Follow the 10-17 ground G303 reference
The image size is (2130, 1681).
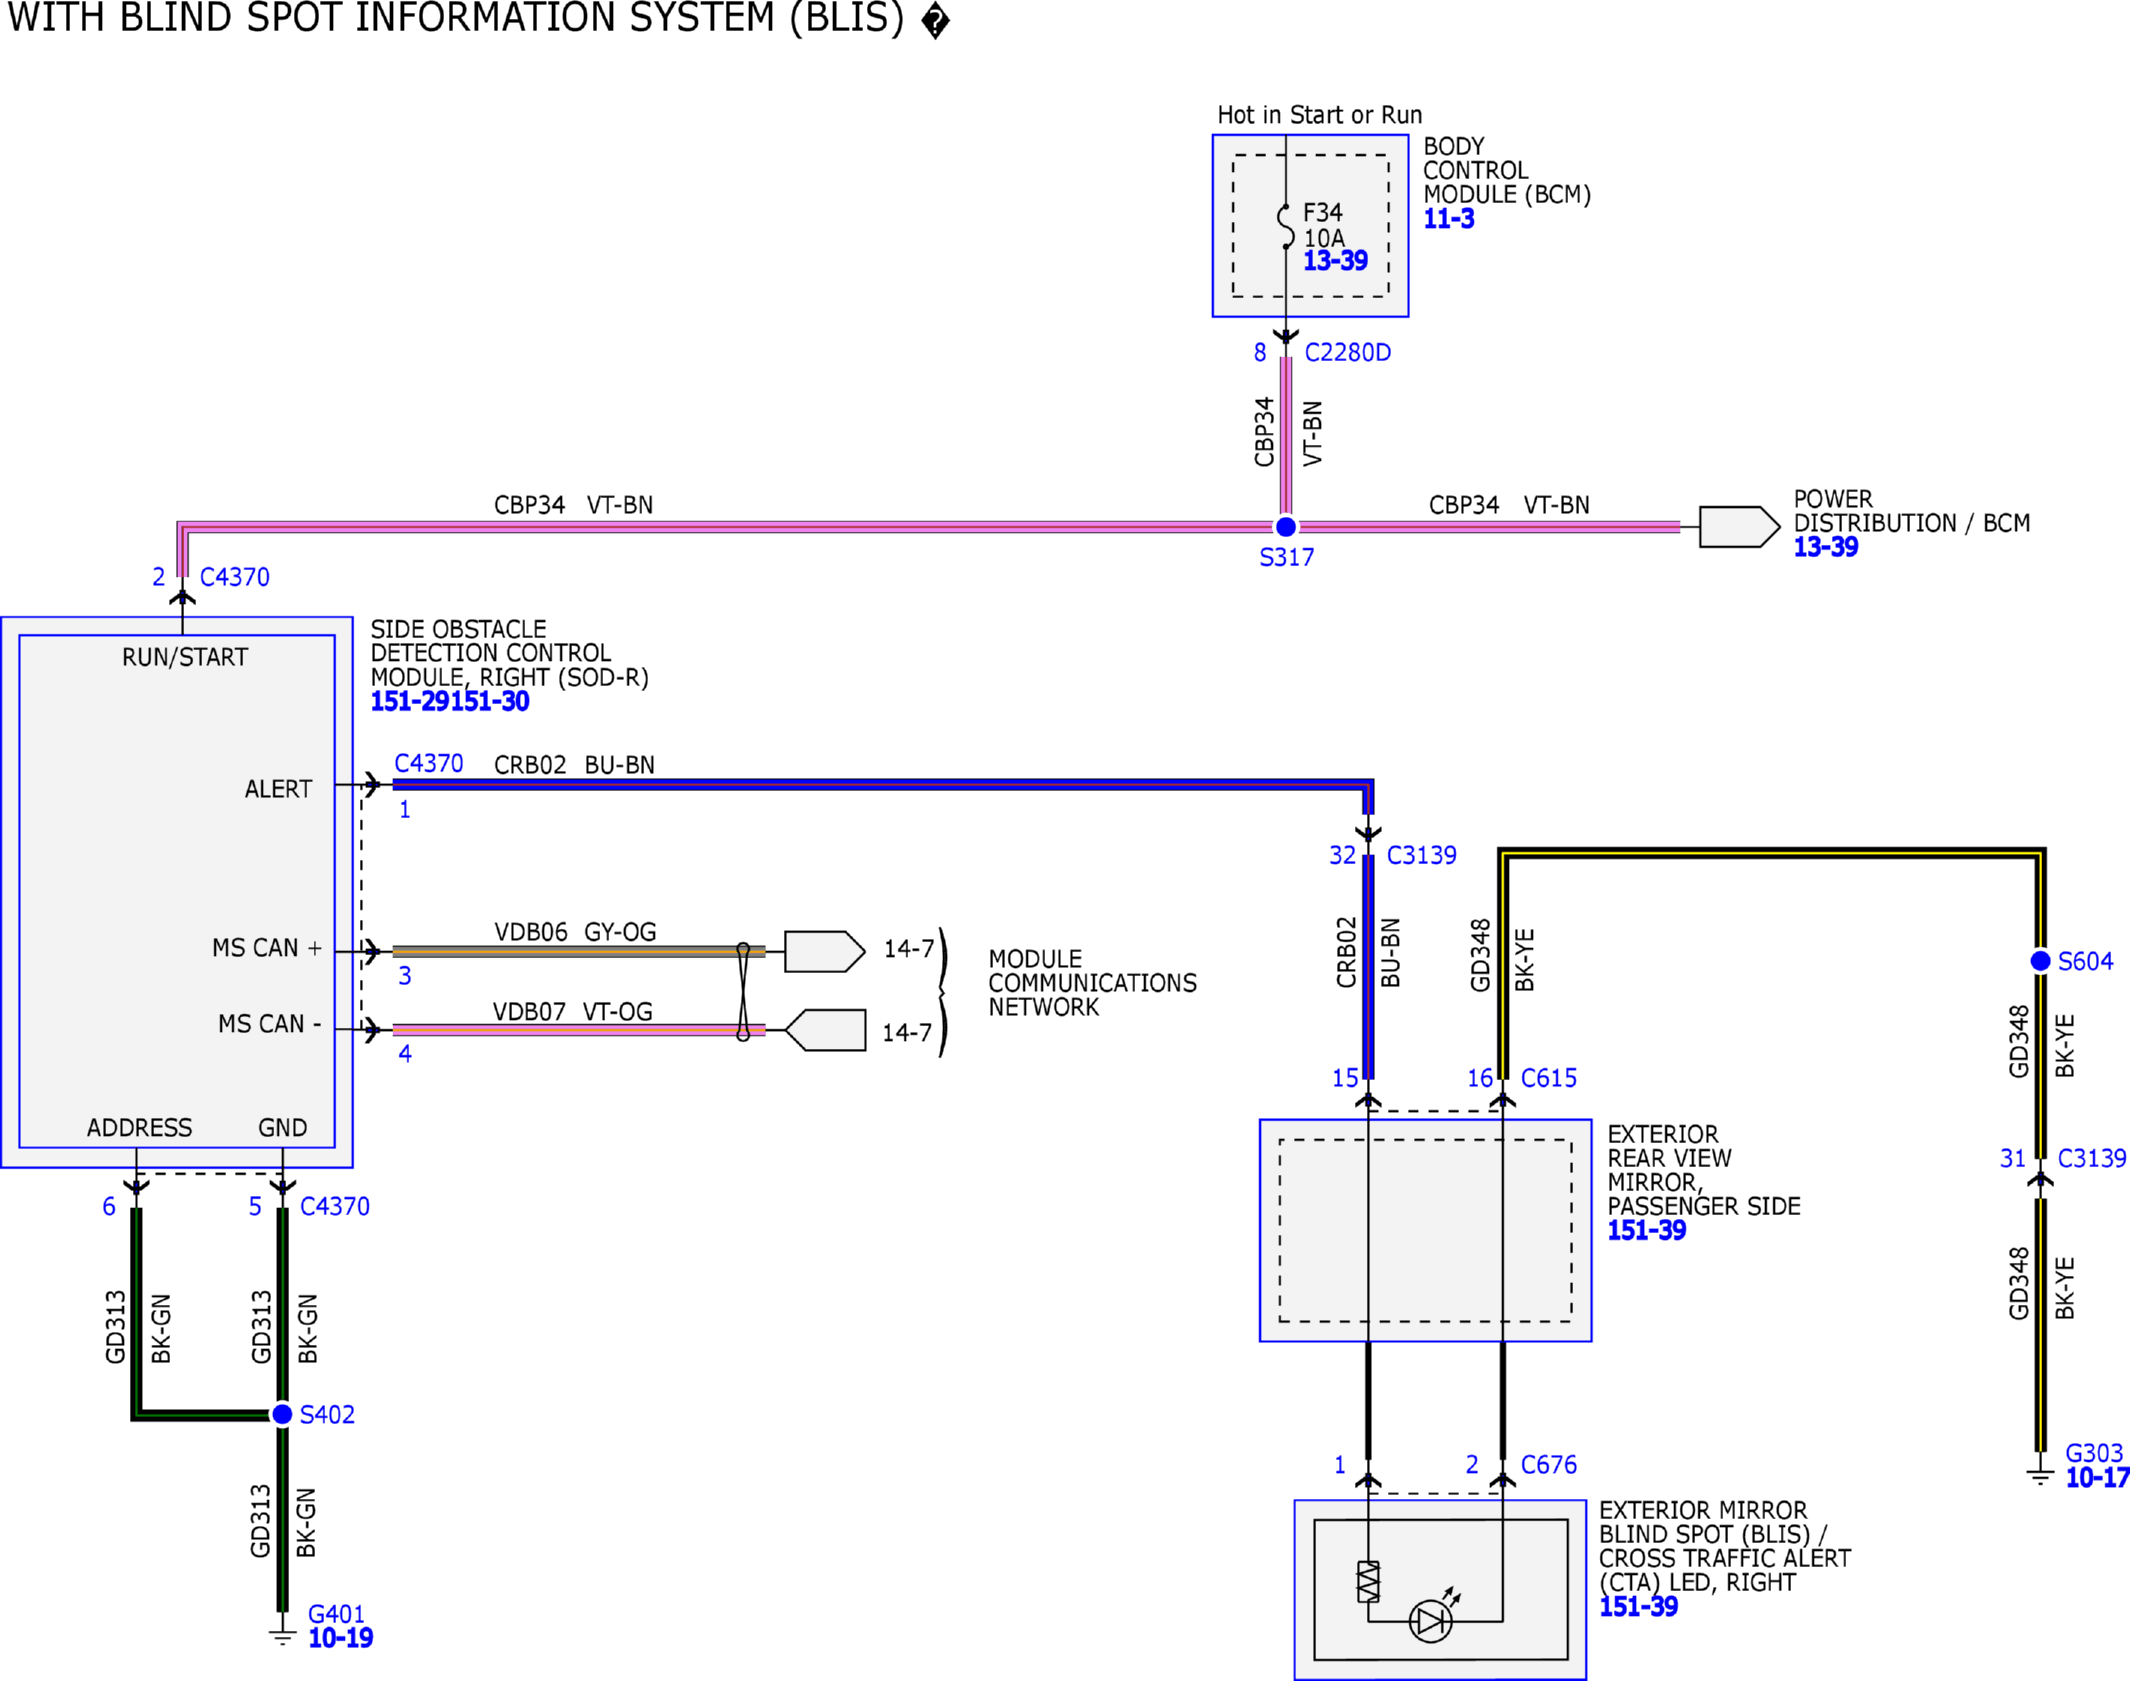coord(2097,1478)
